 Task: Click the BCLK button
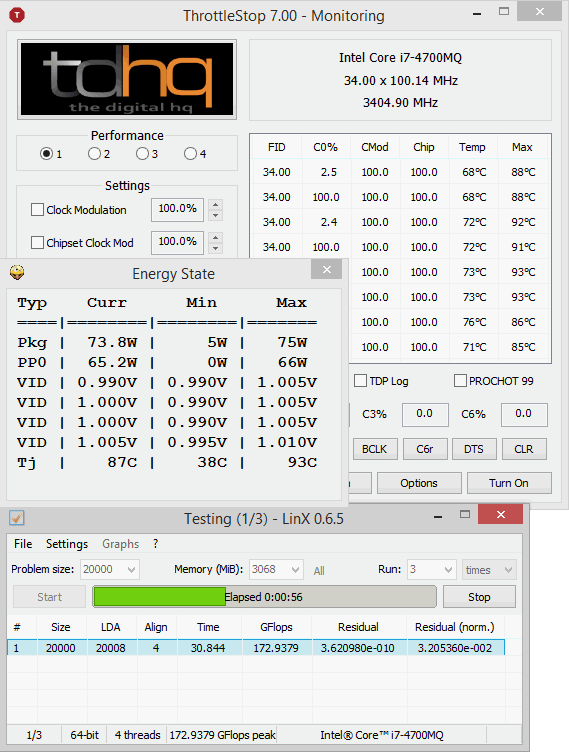point(375,449)
